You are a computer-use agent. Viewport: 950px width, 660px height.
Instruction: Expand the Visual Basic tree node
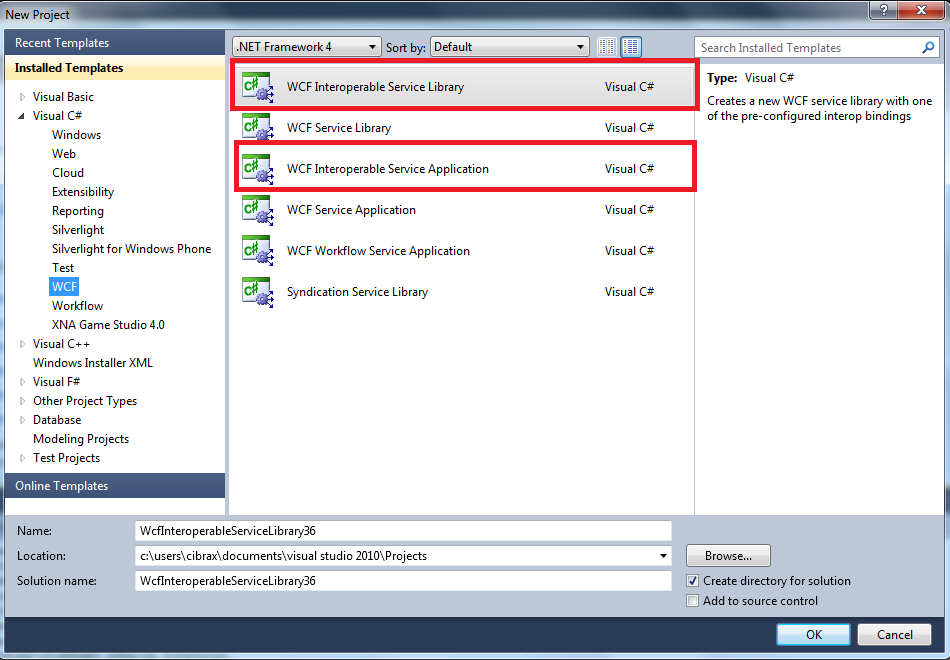(22, 97)
